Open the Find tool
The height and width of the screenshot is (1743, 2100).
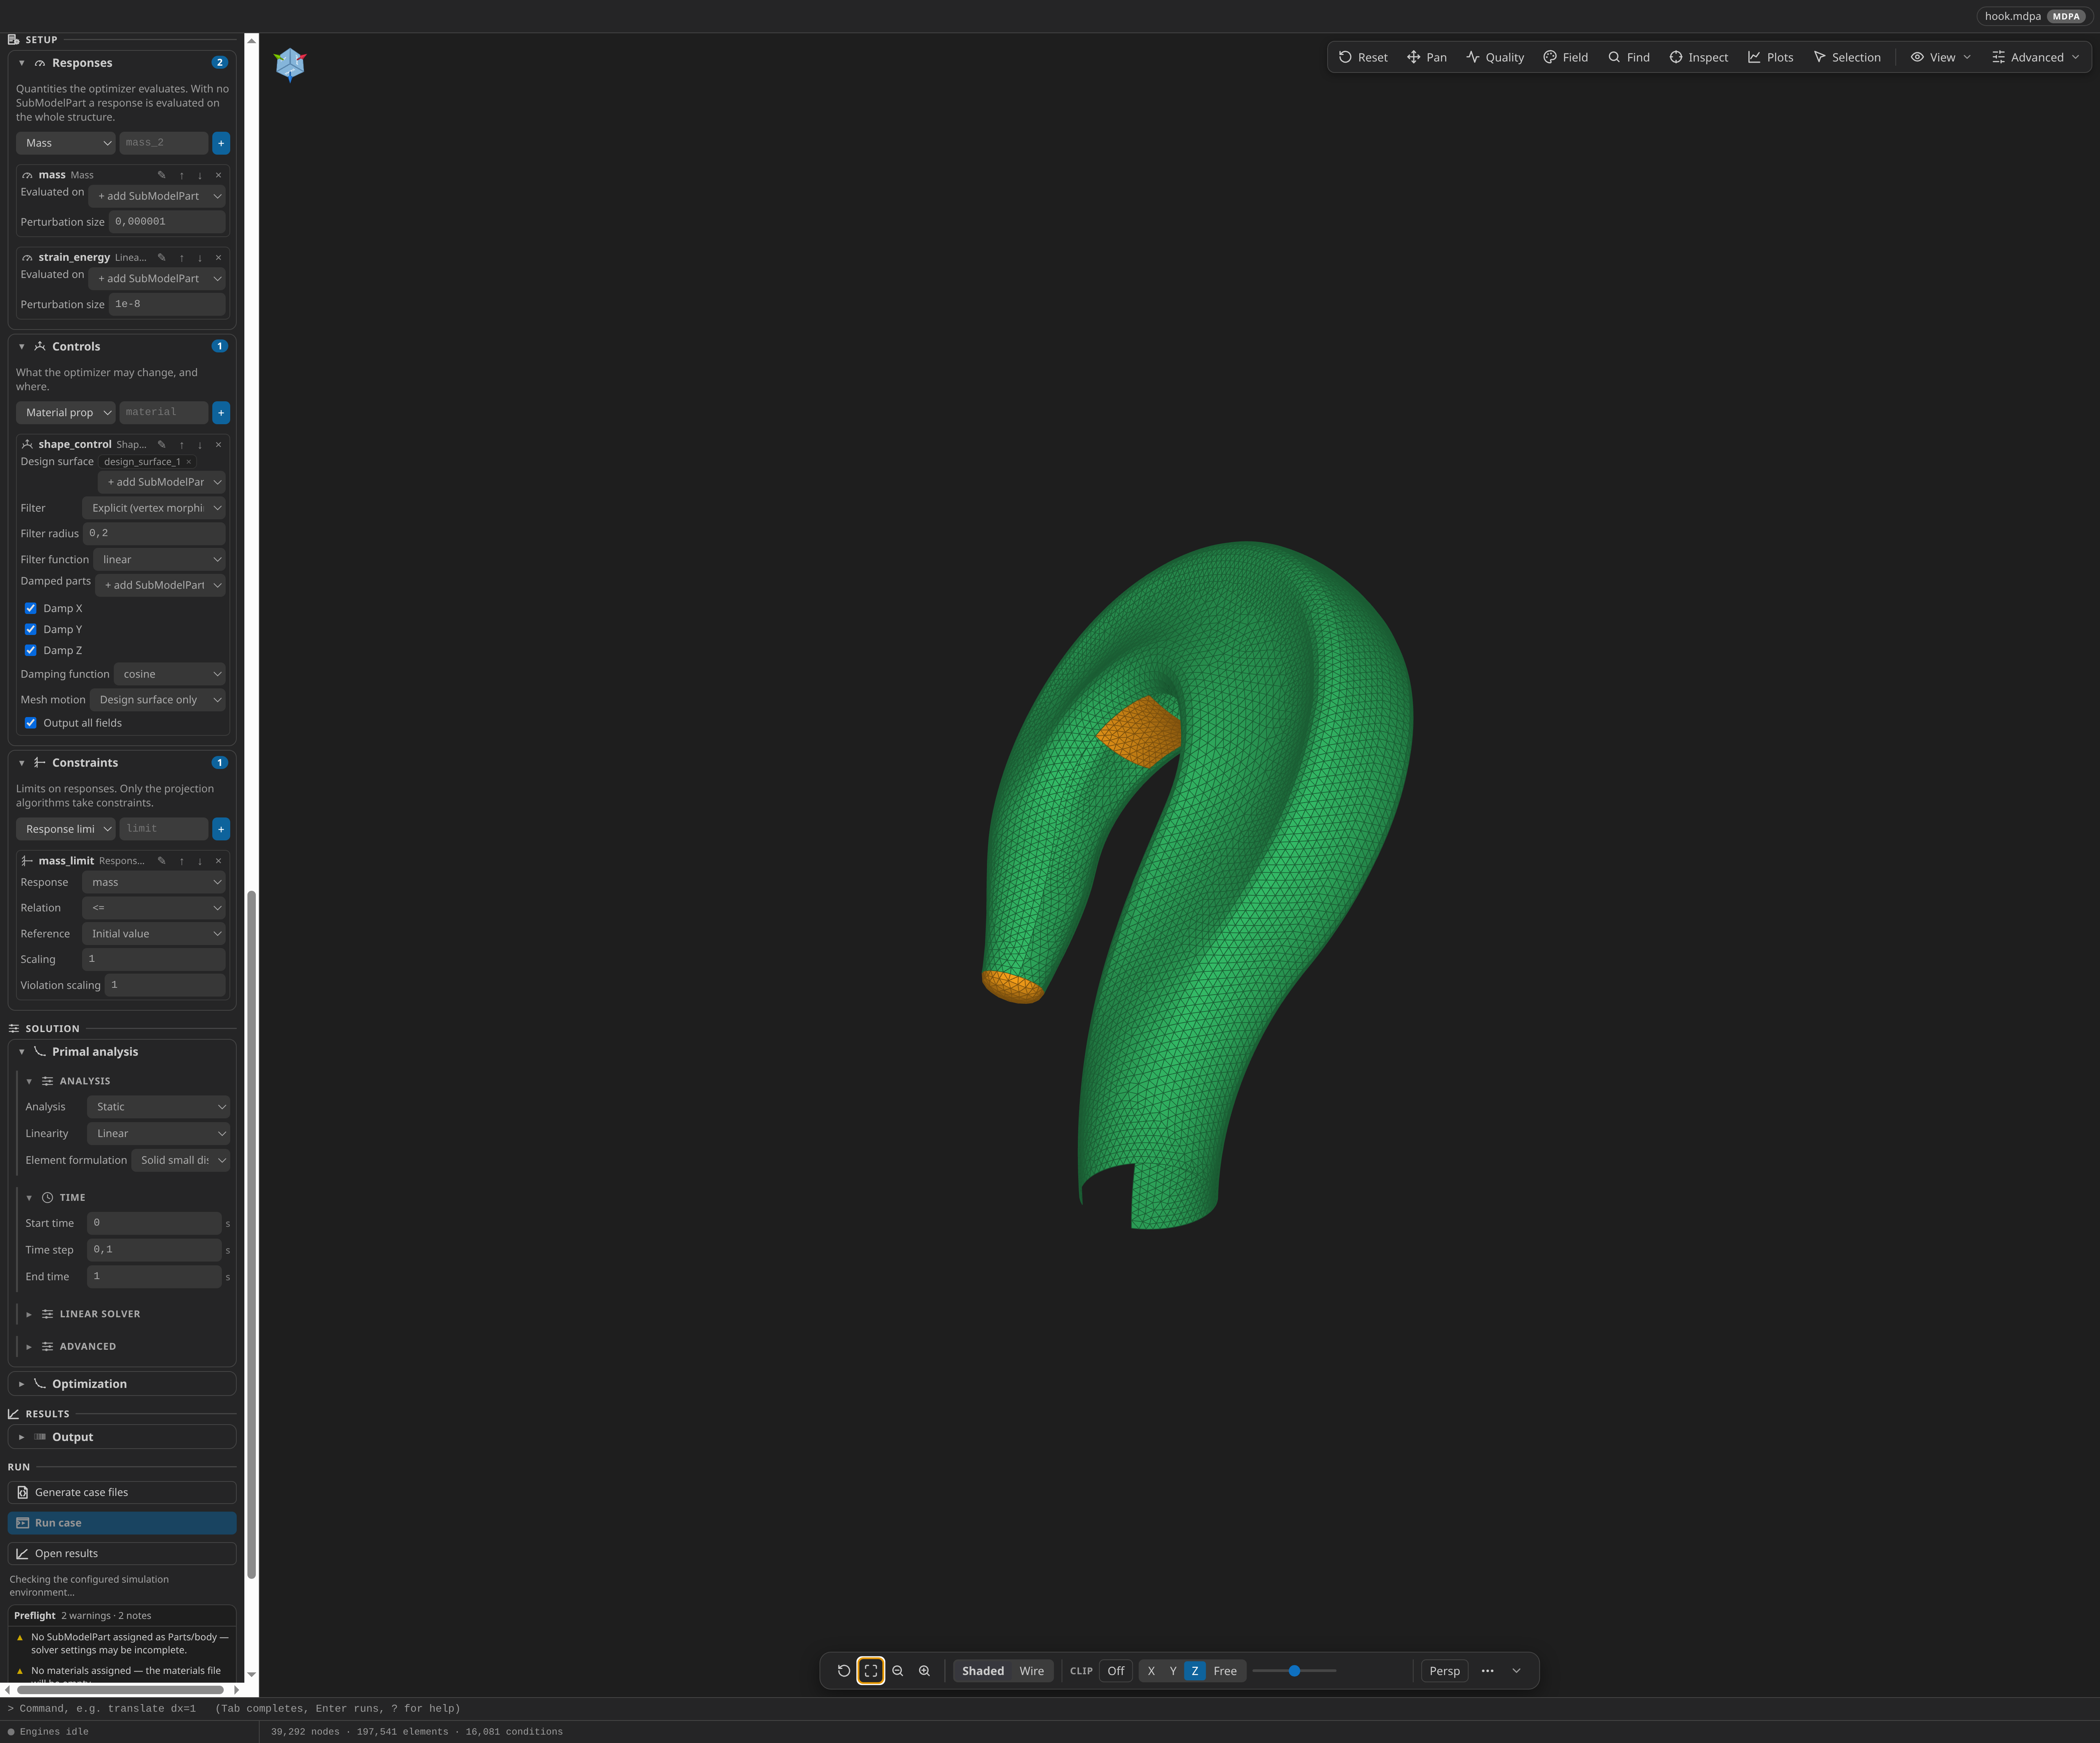(x=1628, y=57)
